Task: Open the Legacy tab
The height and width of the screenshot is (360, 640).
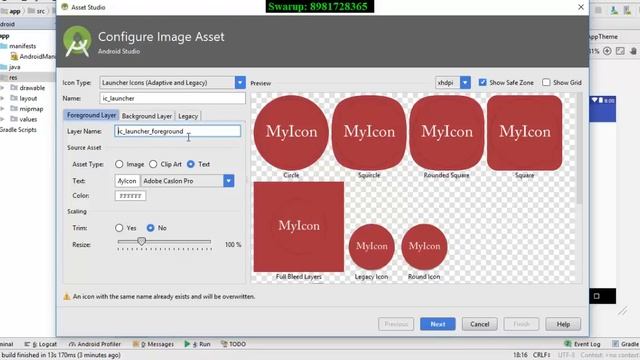Action: 188,116
